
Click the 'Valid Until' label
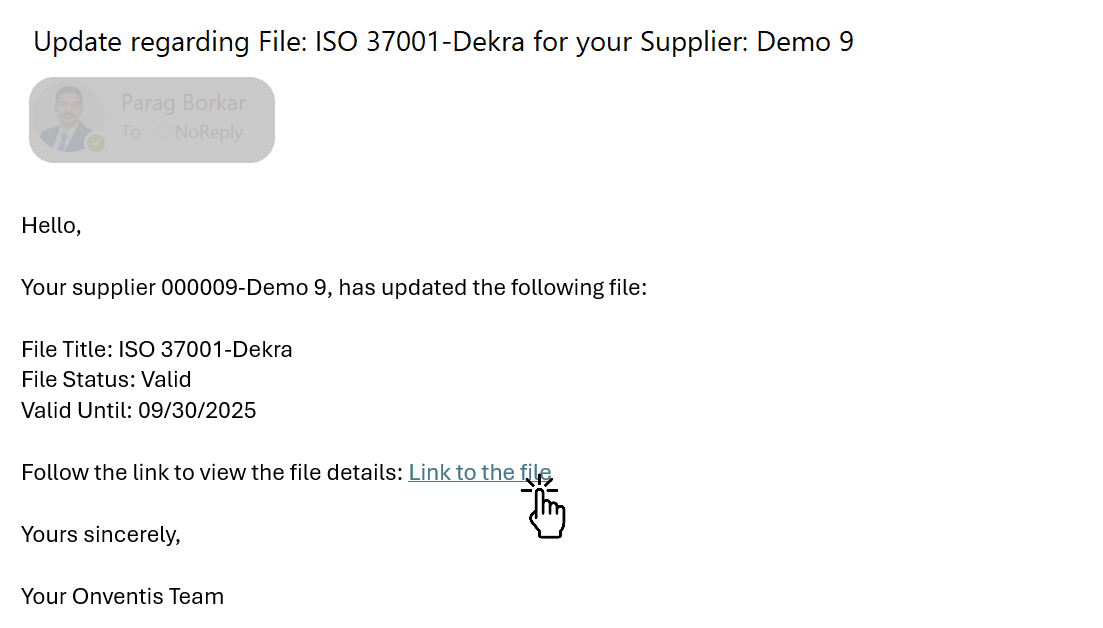tap(73, 411)
